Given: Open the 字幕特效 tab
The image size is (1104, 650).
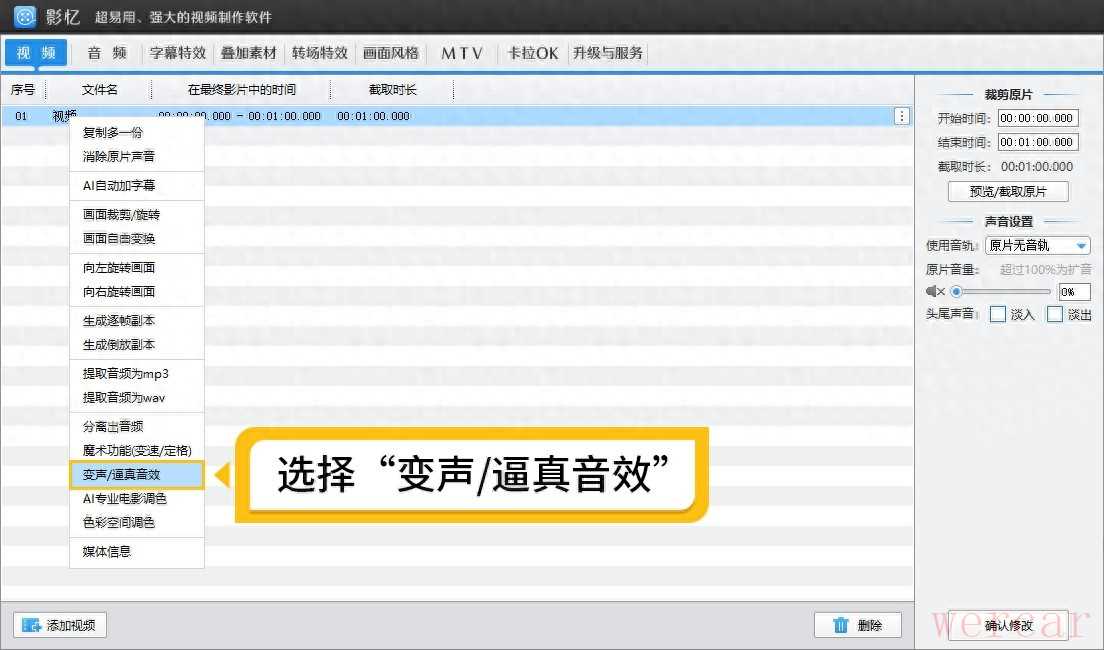Looking at the screenshot, I should (x=178, y=53).
